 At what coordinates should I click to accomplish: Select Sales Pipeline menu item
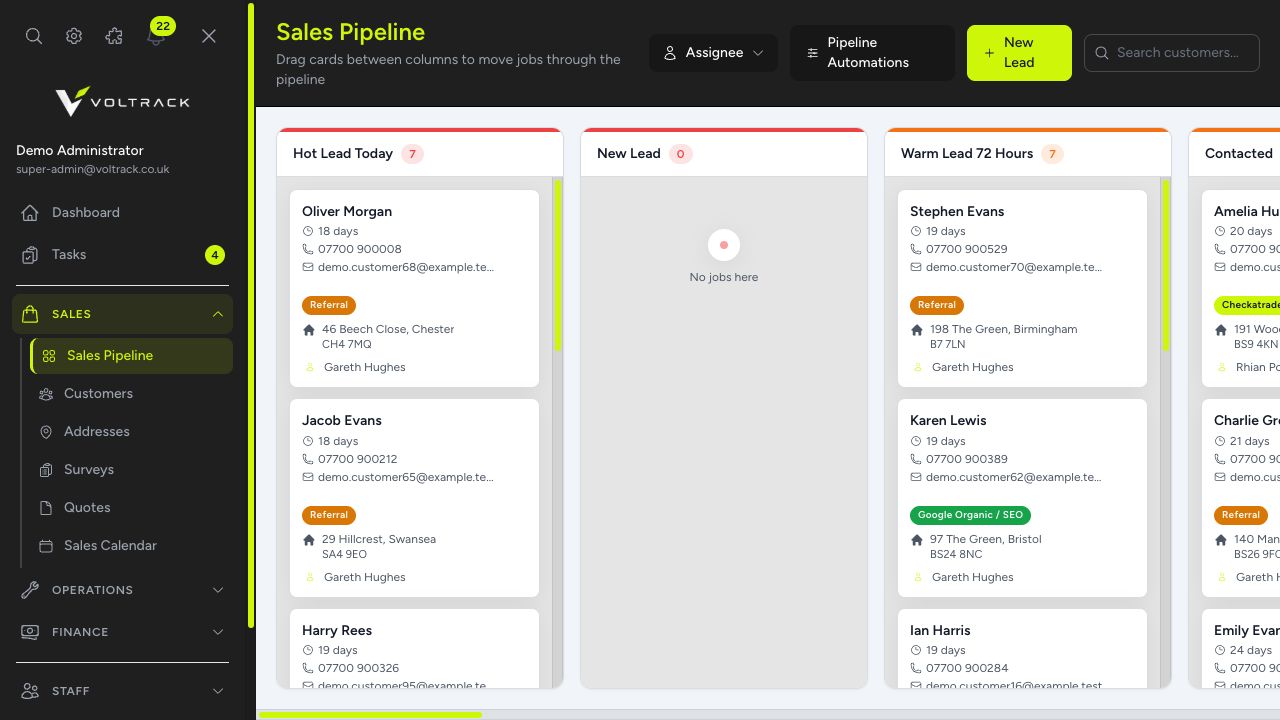(132, 356)
